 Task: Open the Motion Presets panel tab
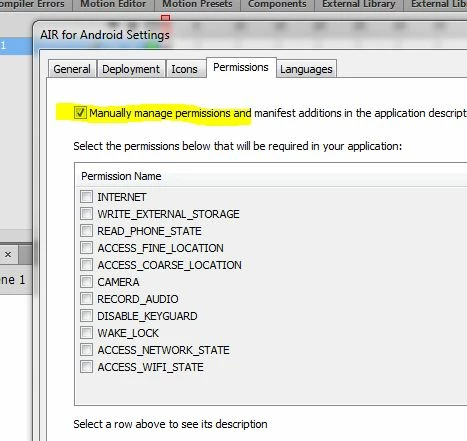[x=197, y=4]
